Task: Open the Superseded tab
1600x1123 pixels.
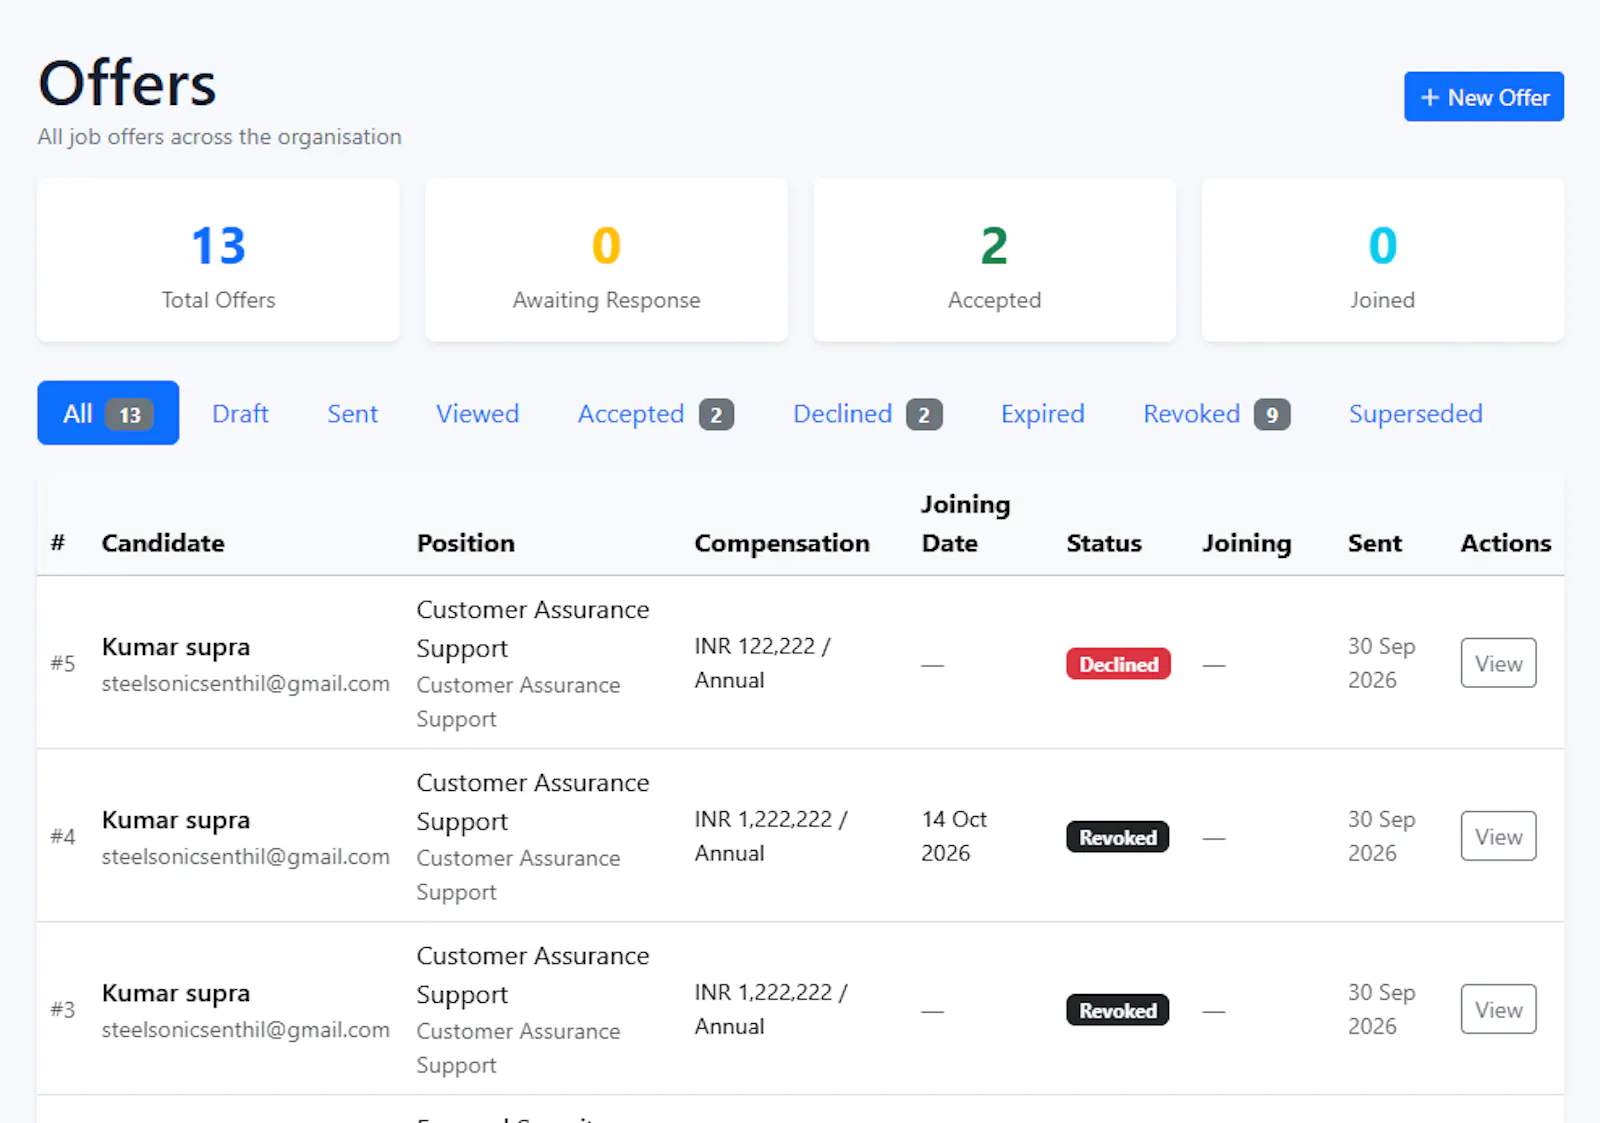Action: (x=1415, y=413)
